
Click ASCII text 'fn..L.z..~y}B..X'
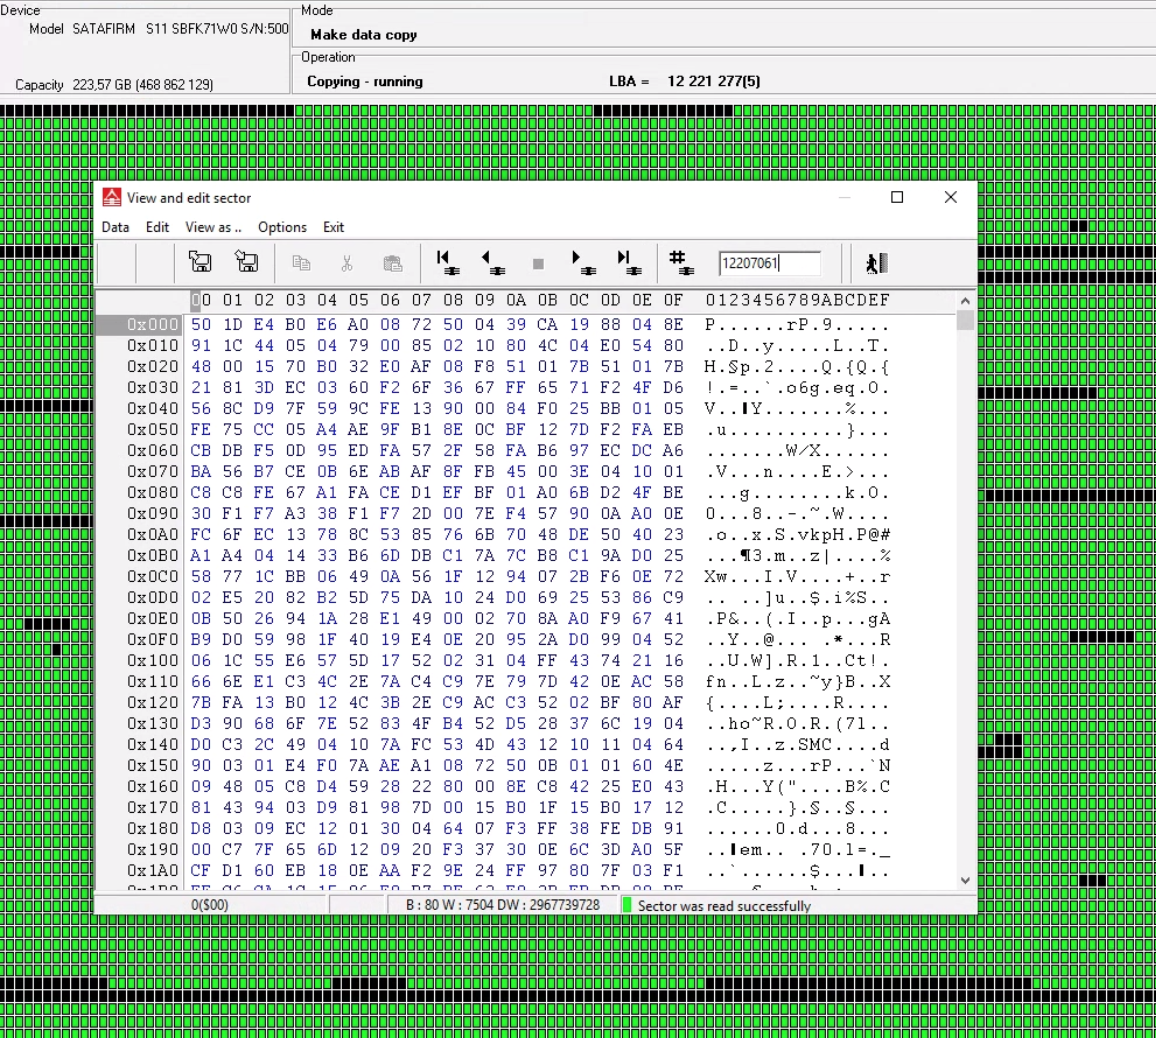(798, 682)
